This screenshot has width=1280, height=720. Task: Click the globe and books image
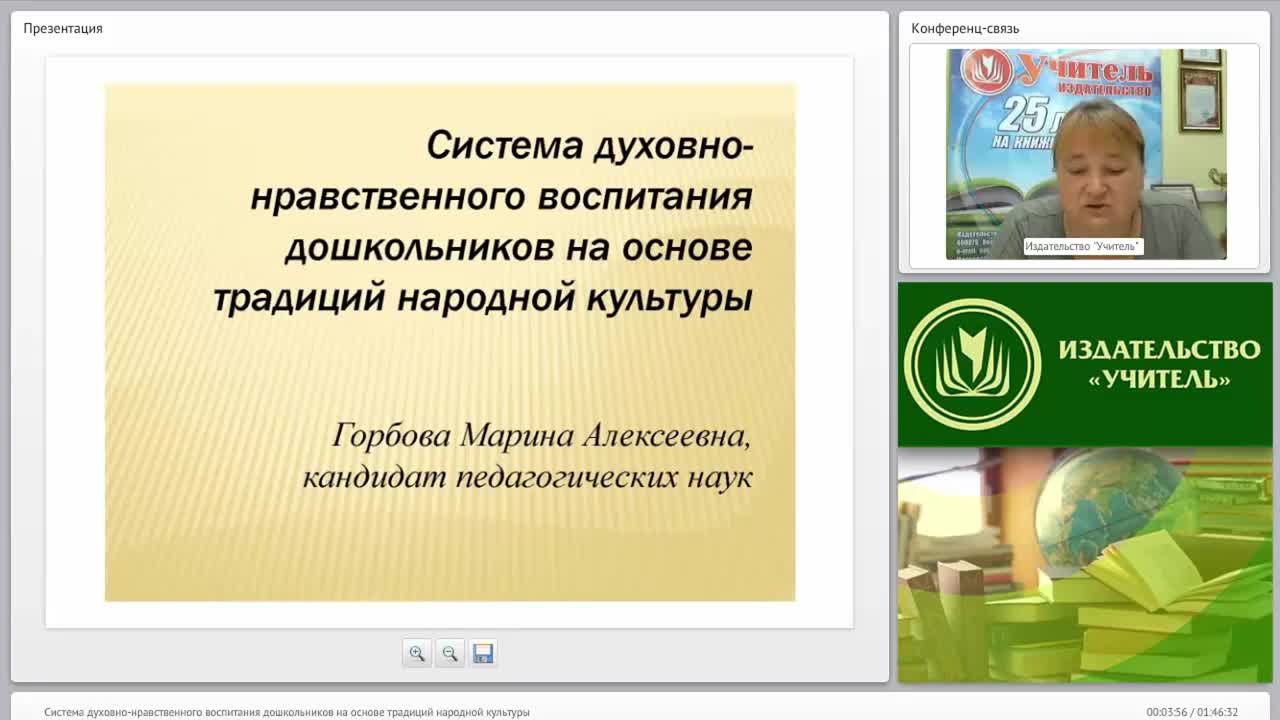[1085, 565]
